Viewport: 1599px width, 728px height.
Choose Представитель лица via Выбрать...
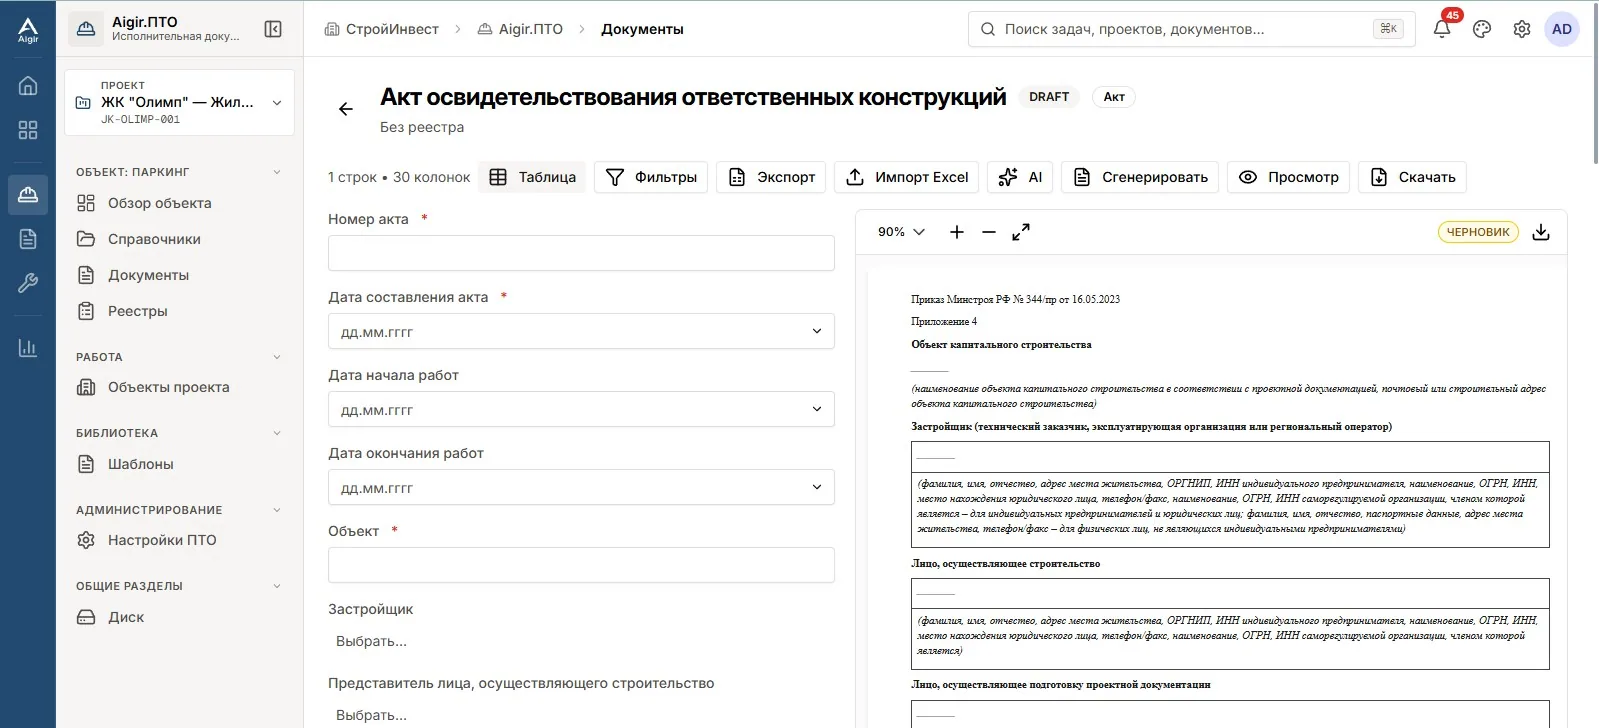(x=371, y=715)
